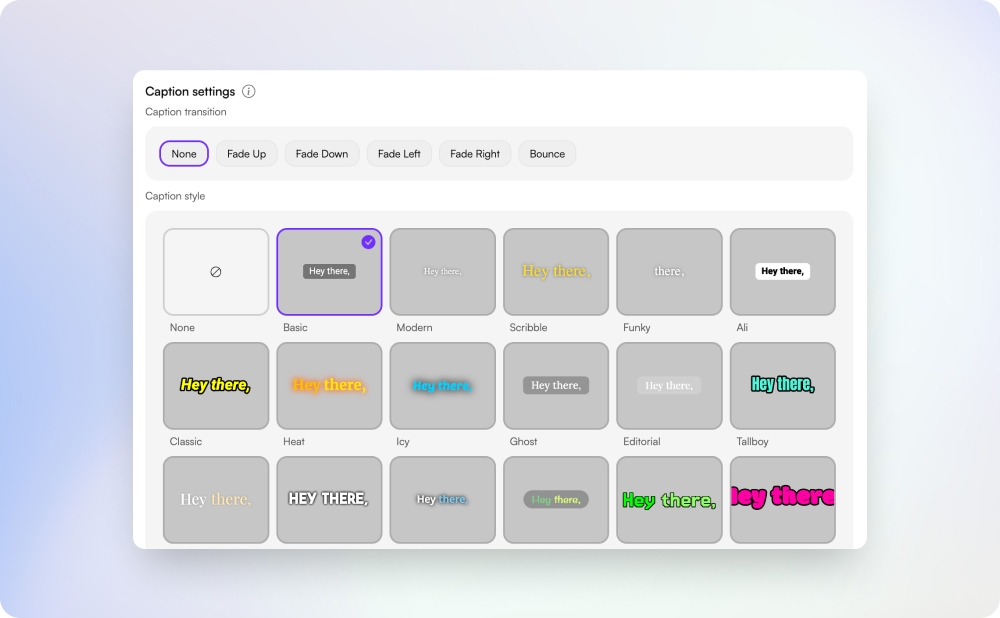Apply the Fade Down transition

(321, 153)
